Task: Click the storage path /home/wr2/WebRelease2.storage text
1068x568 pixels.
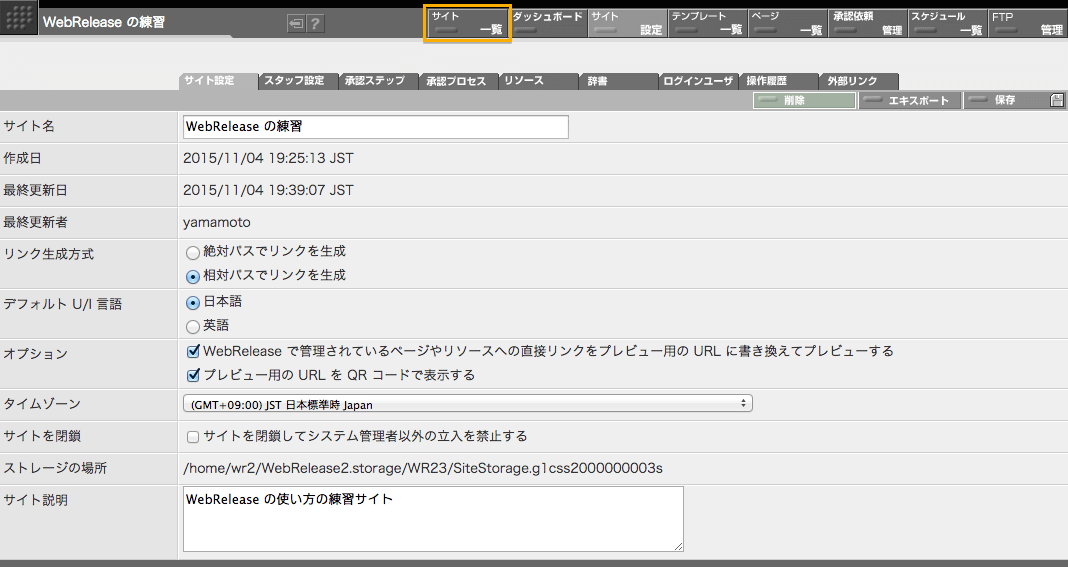Action: coord(423,468)
